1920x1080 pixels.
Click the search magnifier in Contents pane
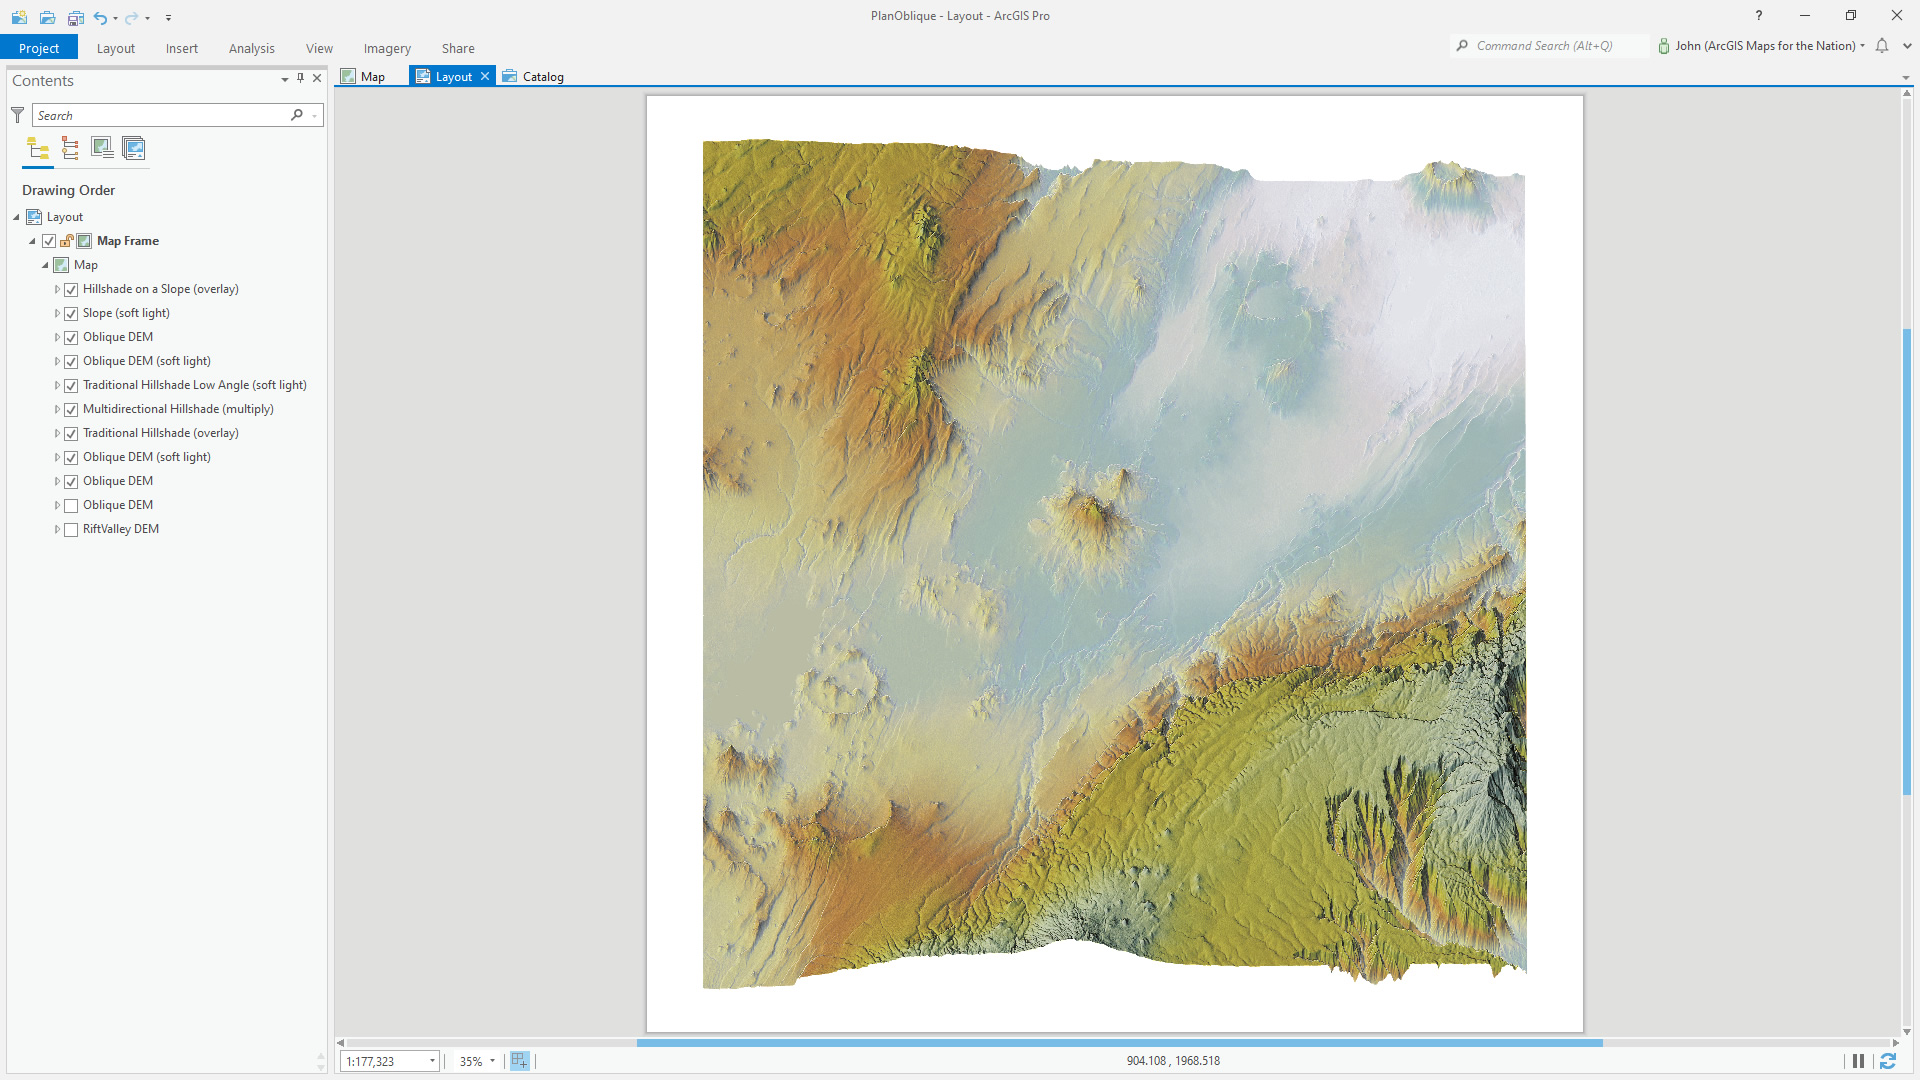pyautogui.click(x=297, y=115)
